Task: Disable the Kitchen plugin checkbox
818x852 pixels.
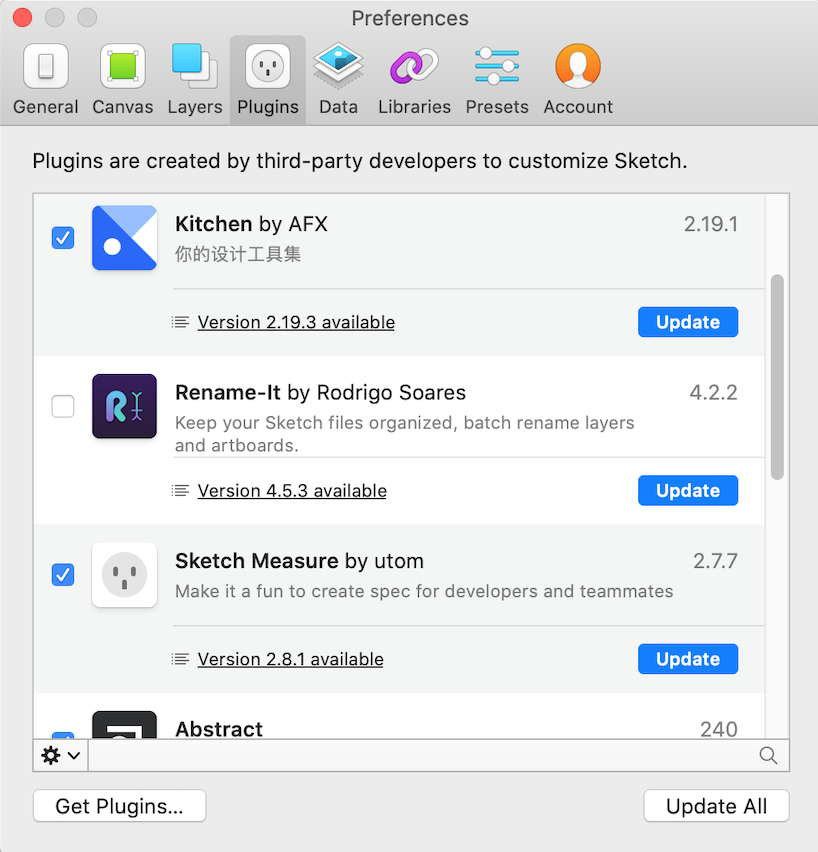Action: (x=63, y=238)
